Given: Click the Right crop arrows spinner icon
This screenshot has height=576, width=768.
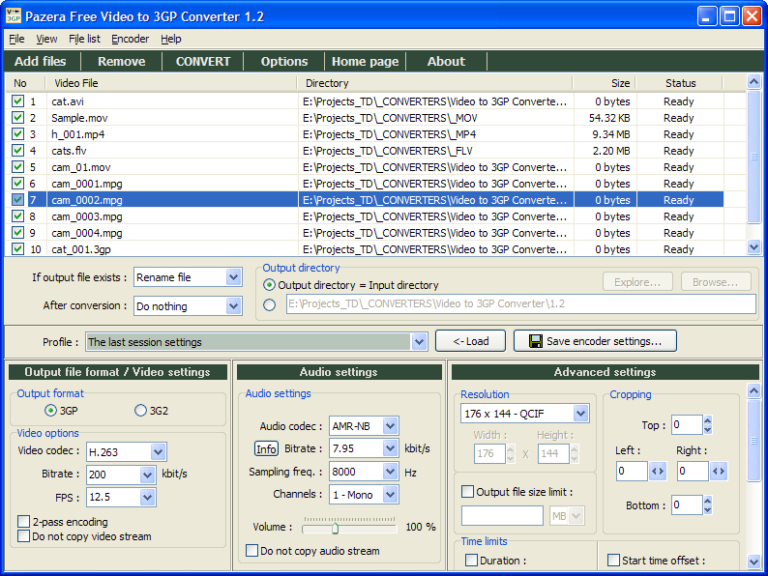Looking at the screenshot, I should click(x=718, y=471).
